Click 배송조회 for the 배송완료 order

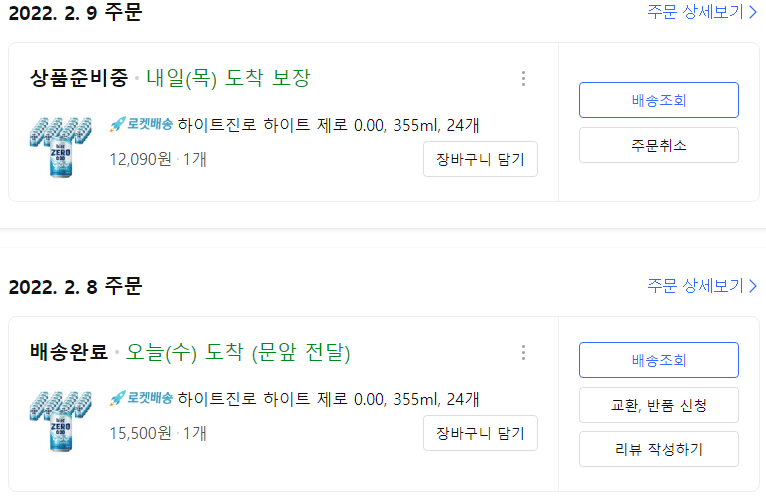click(659, 360)
